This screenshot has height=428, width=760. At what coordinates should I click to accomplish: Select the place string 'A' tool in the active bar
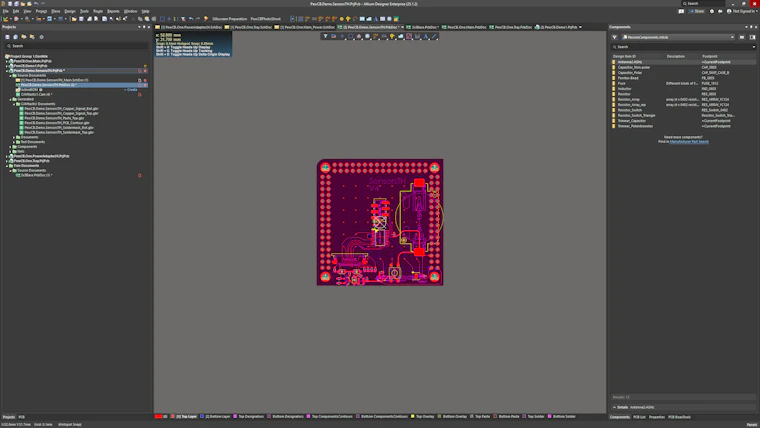click(426, 36)
